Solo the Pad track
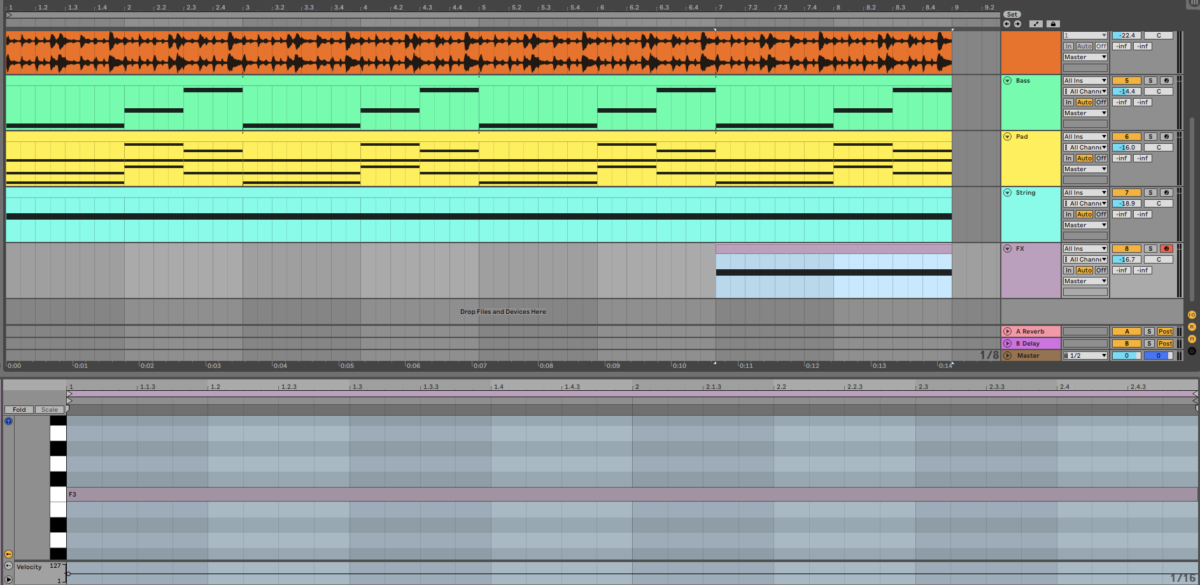Viewport: 1200px width, 585px height. click(x=1150, y=136)
